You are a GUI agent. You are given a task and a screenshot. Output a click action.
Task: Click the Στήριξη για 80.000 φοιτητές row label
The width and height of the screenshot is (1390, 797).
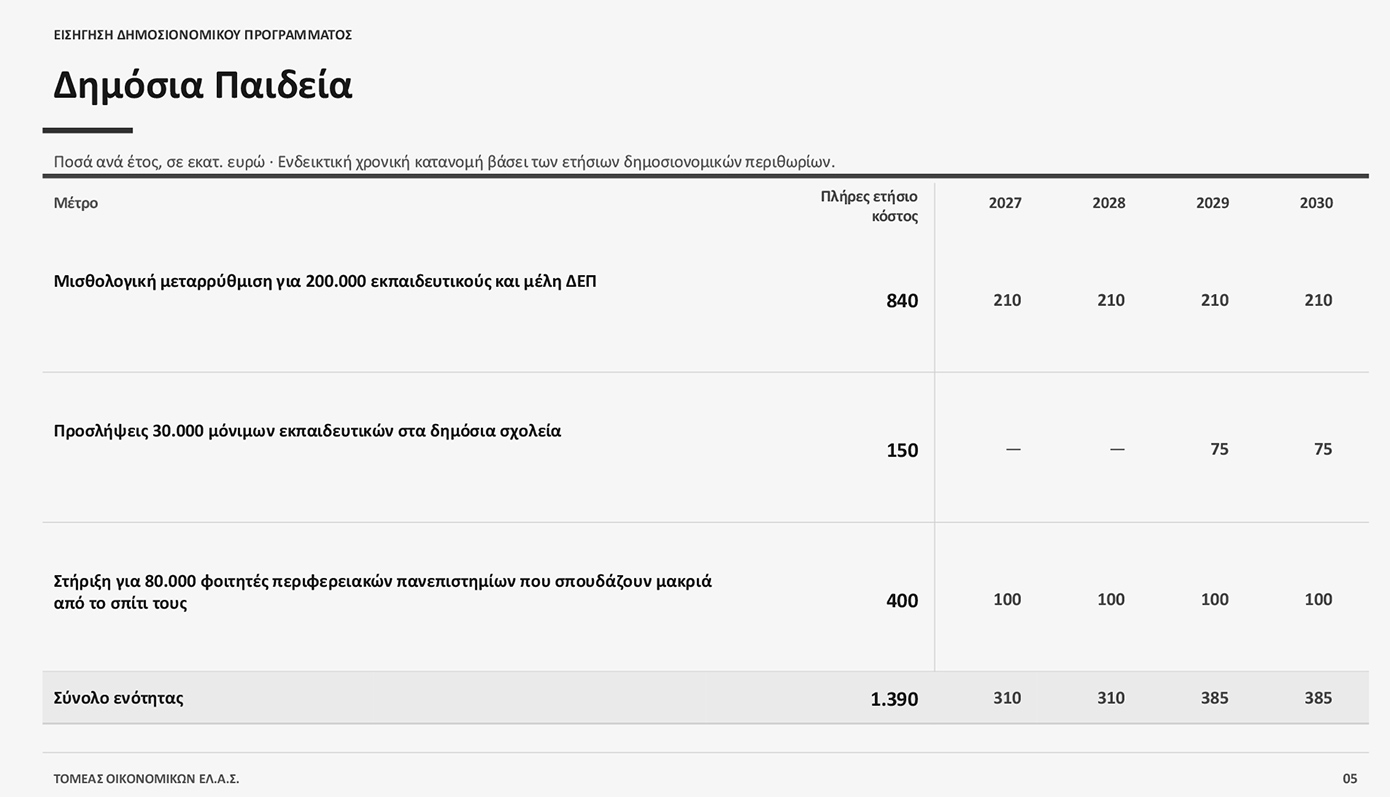(383, 592)
